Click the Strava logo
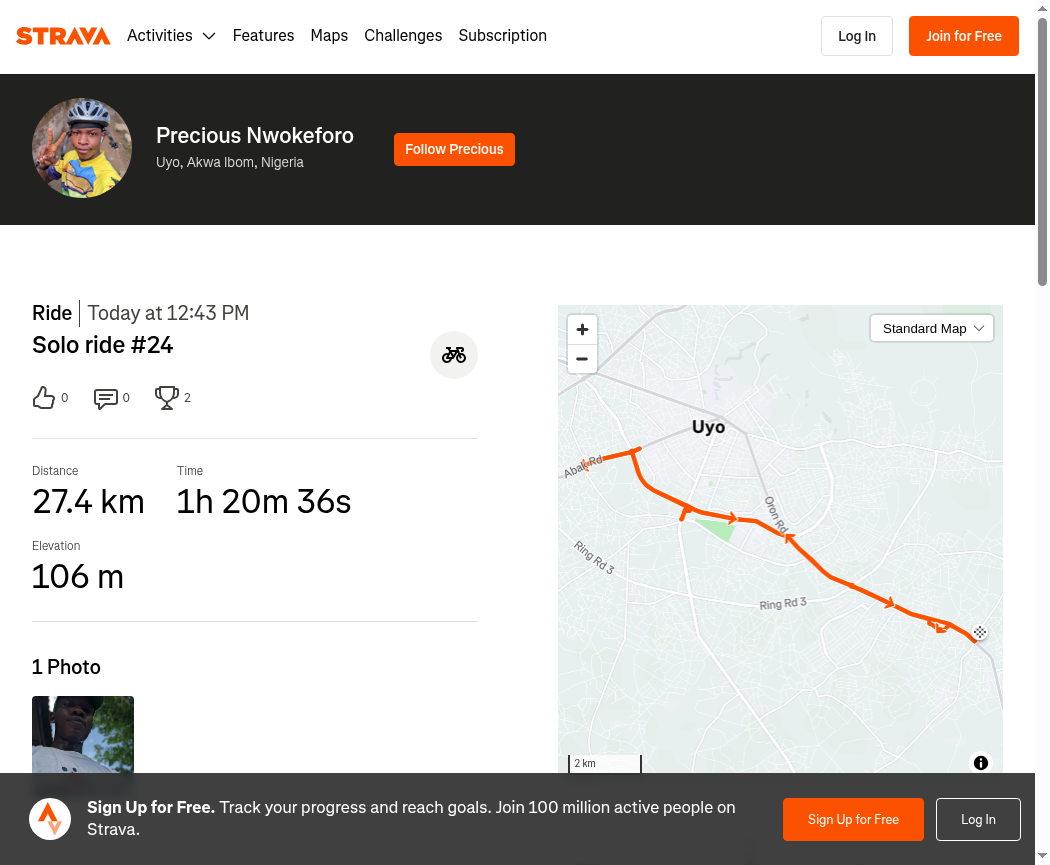 pos(63,35)
